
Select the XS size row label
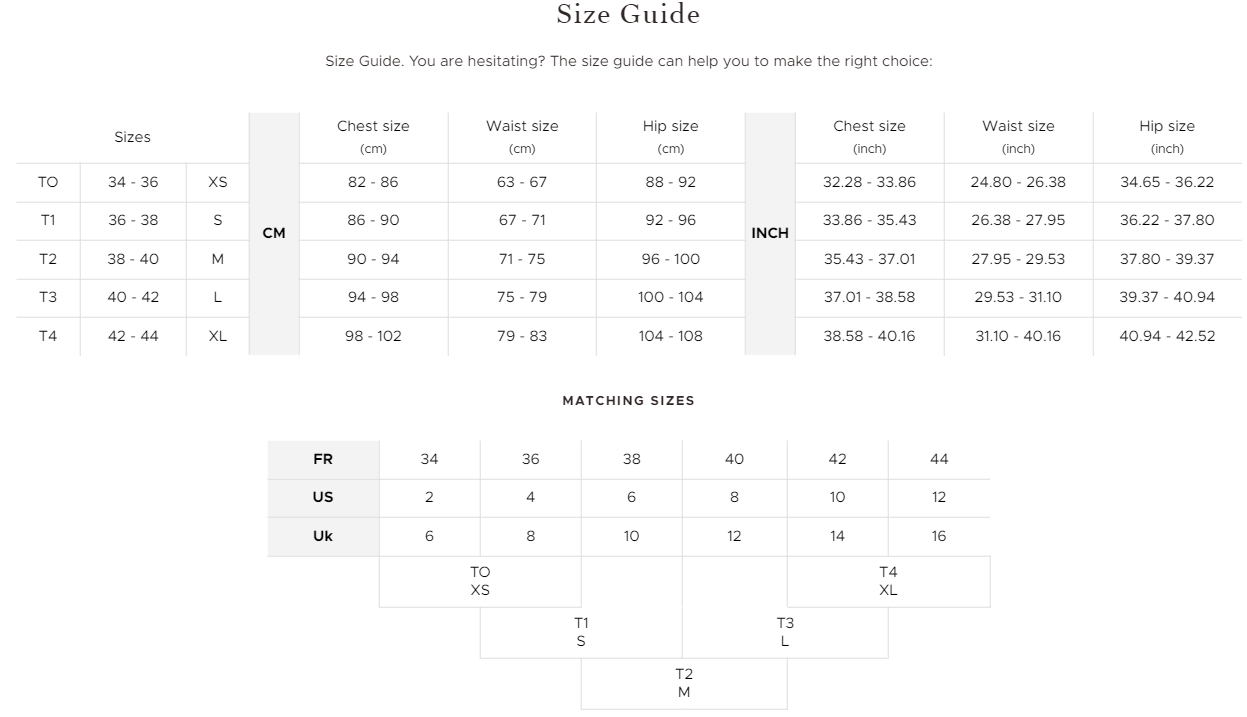(x=217, y=182)
